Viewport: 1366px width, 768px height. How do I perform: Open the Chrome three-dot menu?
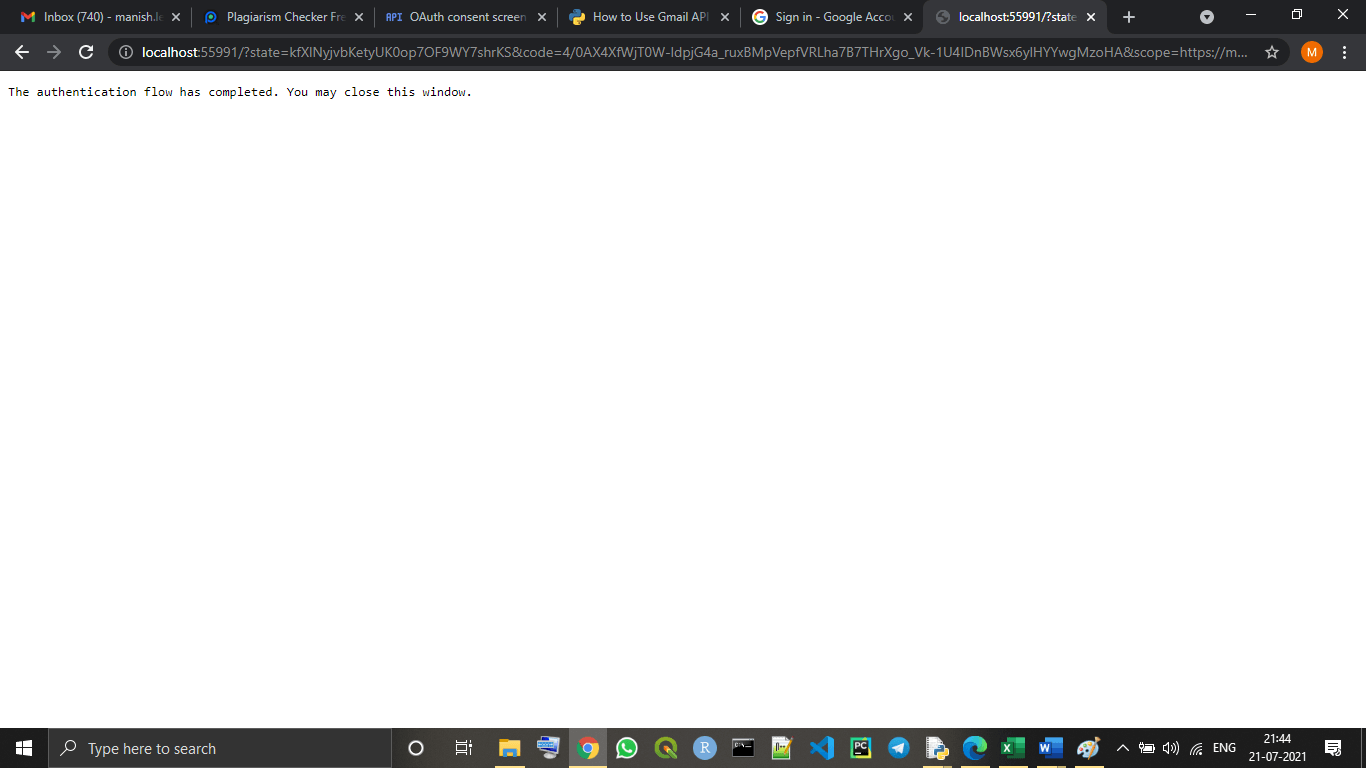coord(1345,51)
